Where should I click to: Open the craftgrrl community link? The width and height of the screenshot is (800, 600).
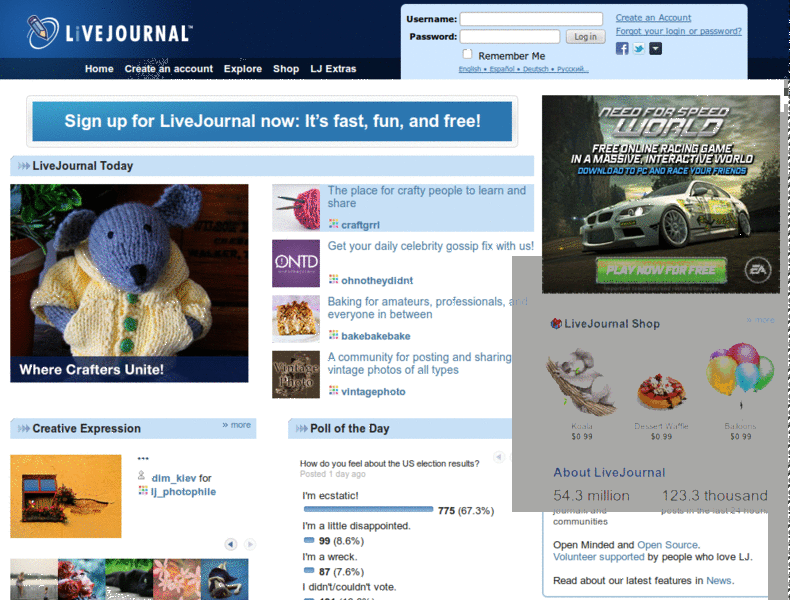[360, 225]
